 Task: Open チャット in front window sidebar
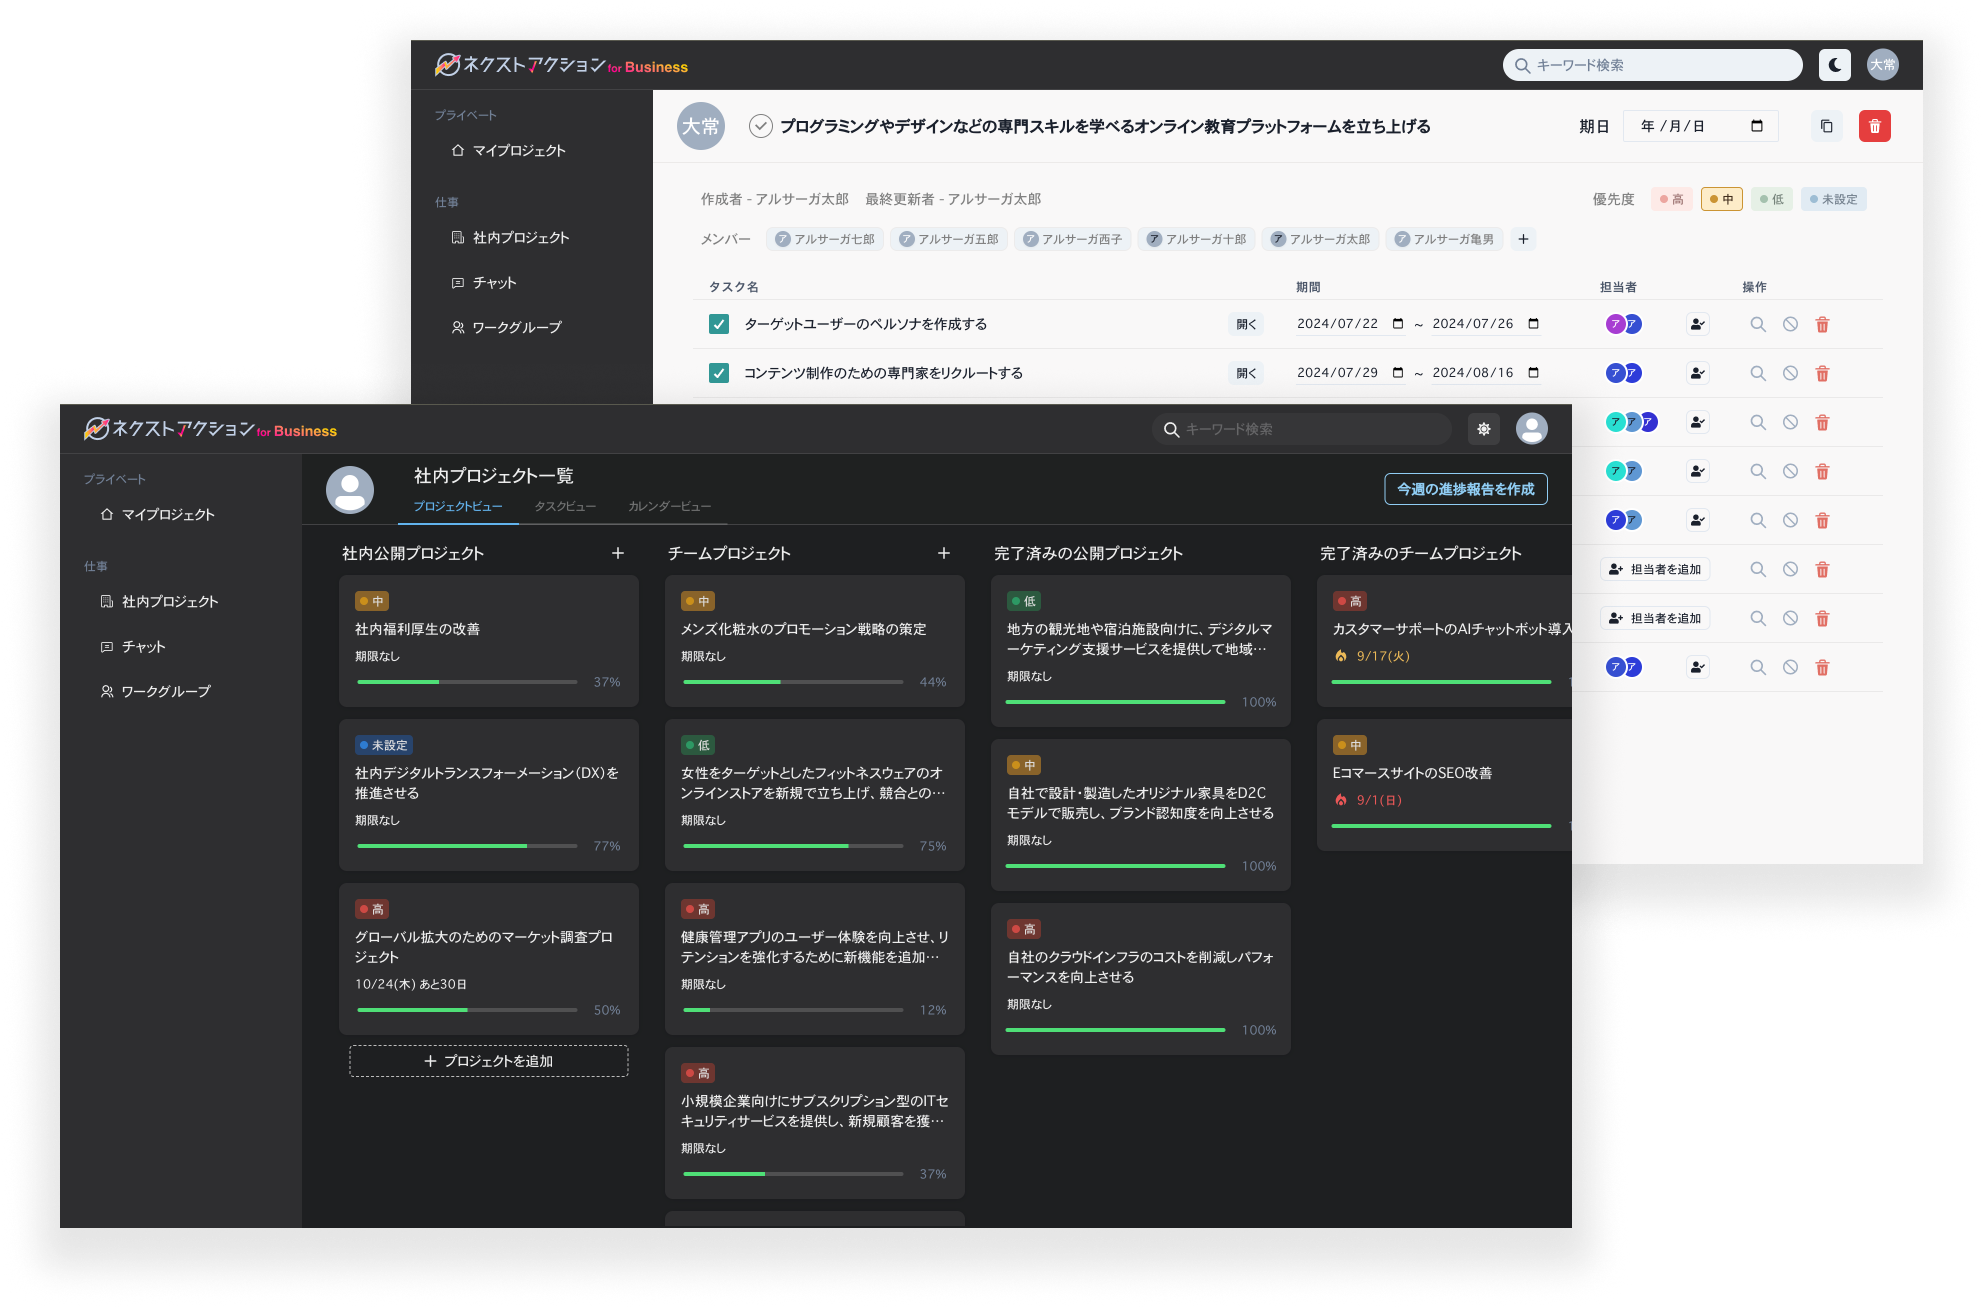click(133, 647)
